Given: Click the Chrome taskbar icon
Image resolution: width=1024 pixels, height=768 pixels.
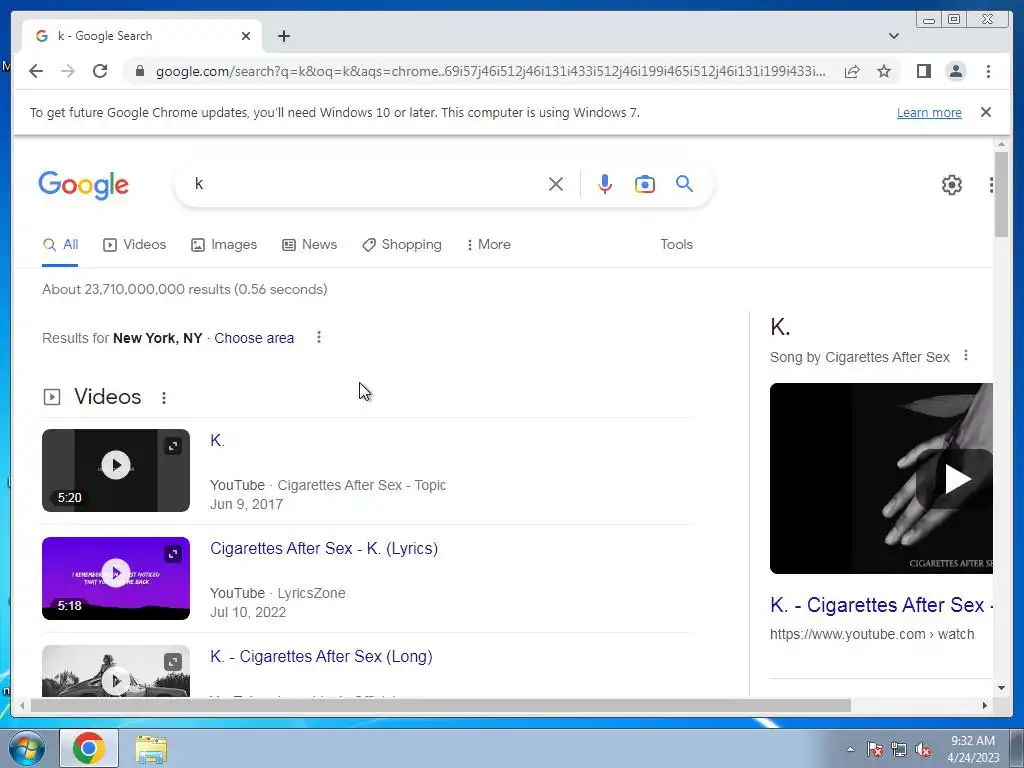Looking at the screenshot, I should (89, 748).
